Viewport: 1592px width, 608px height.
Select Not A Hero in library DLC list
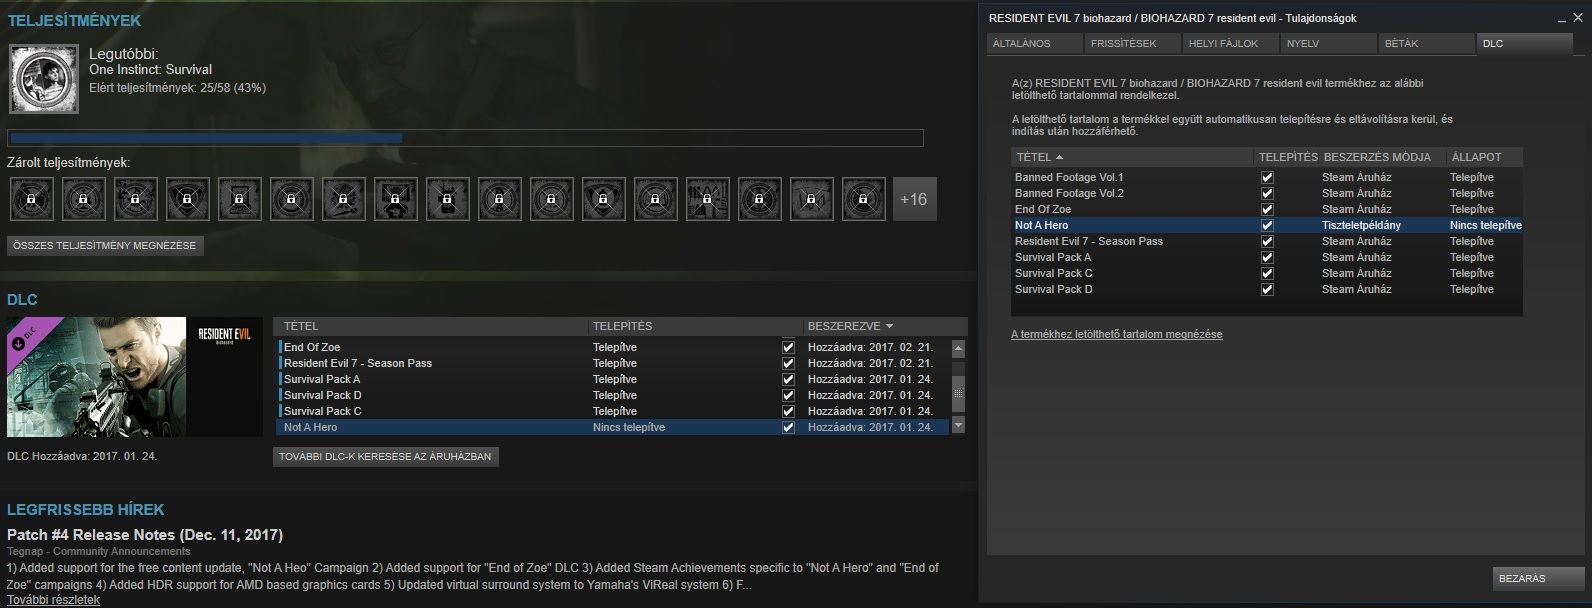(612, 427)
